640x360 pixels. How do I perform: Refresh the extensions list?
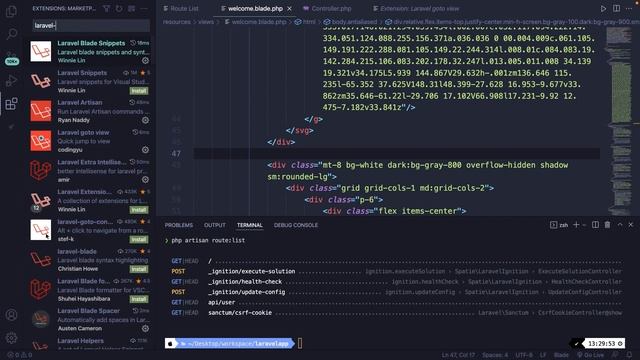(119, 9)
